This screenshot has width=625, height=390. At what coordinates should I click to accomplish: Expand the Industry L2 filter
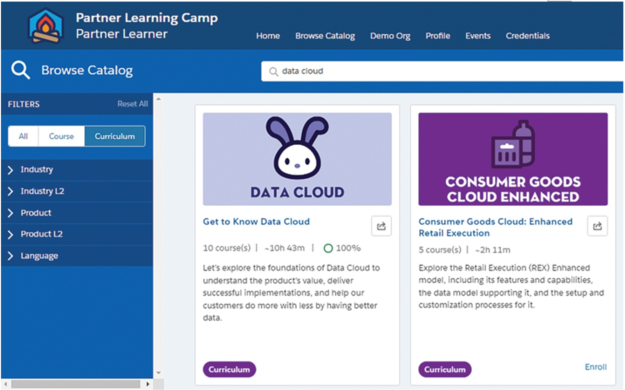coord(77,191)
